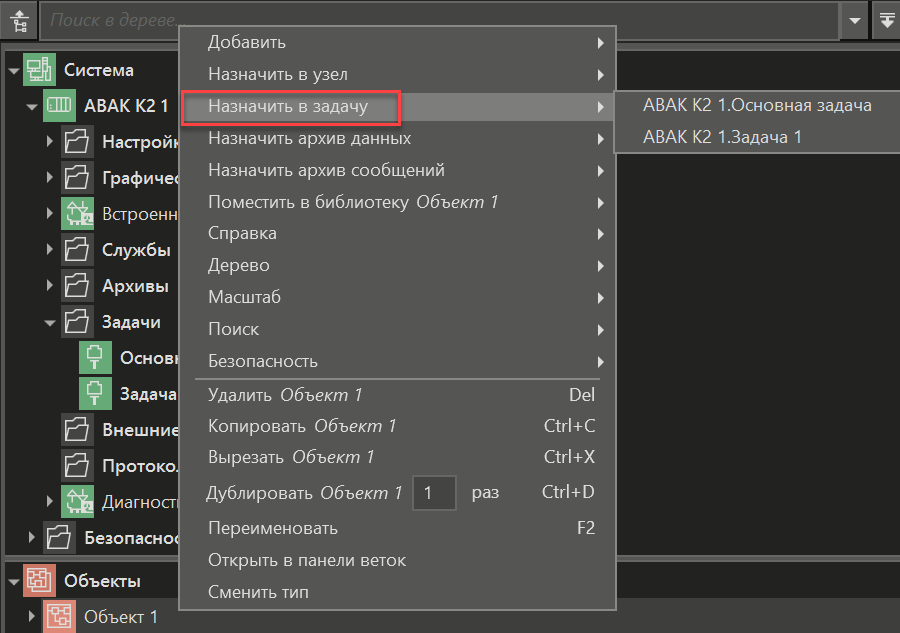Collapse the Задачи tree folder
Screen dimensions: 900x633
pos(50,323)
